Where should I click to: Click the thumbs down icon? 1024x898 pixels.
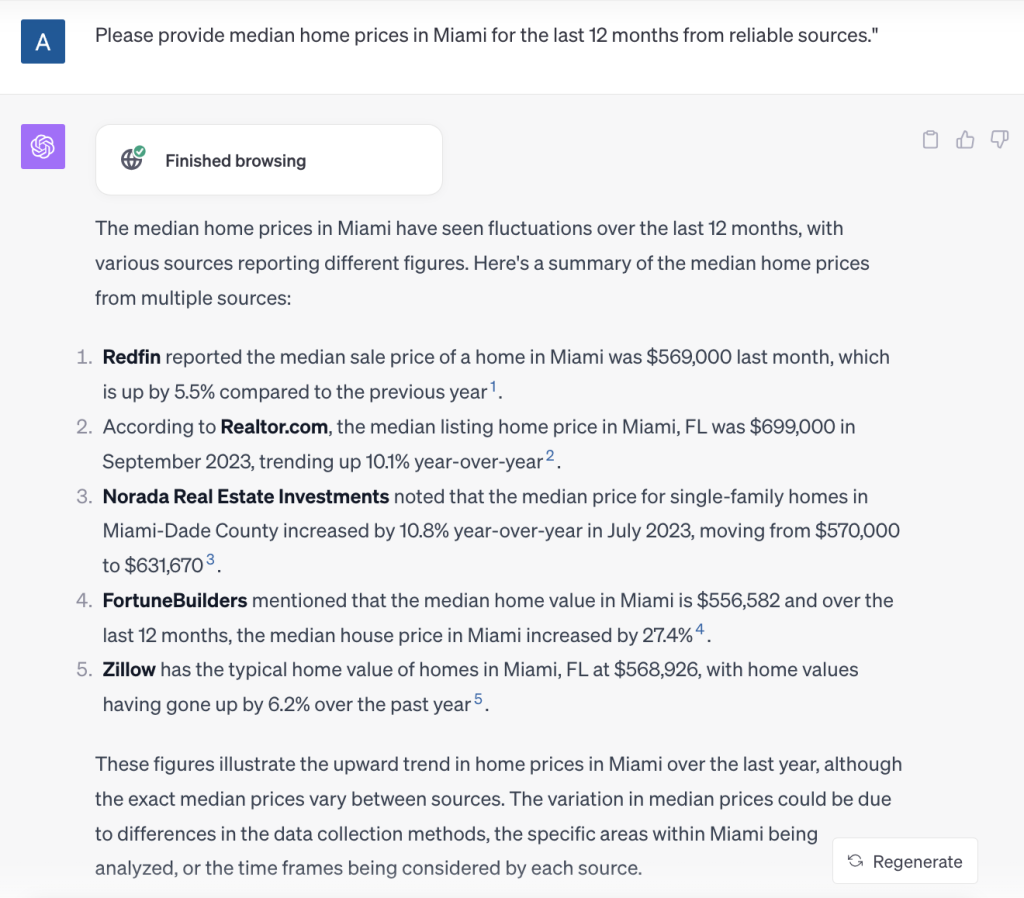tap(999, 140)
